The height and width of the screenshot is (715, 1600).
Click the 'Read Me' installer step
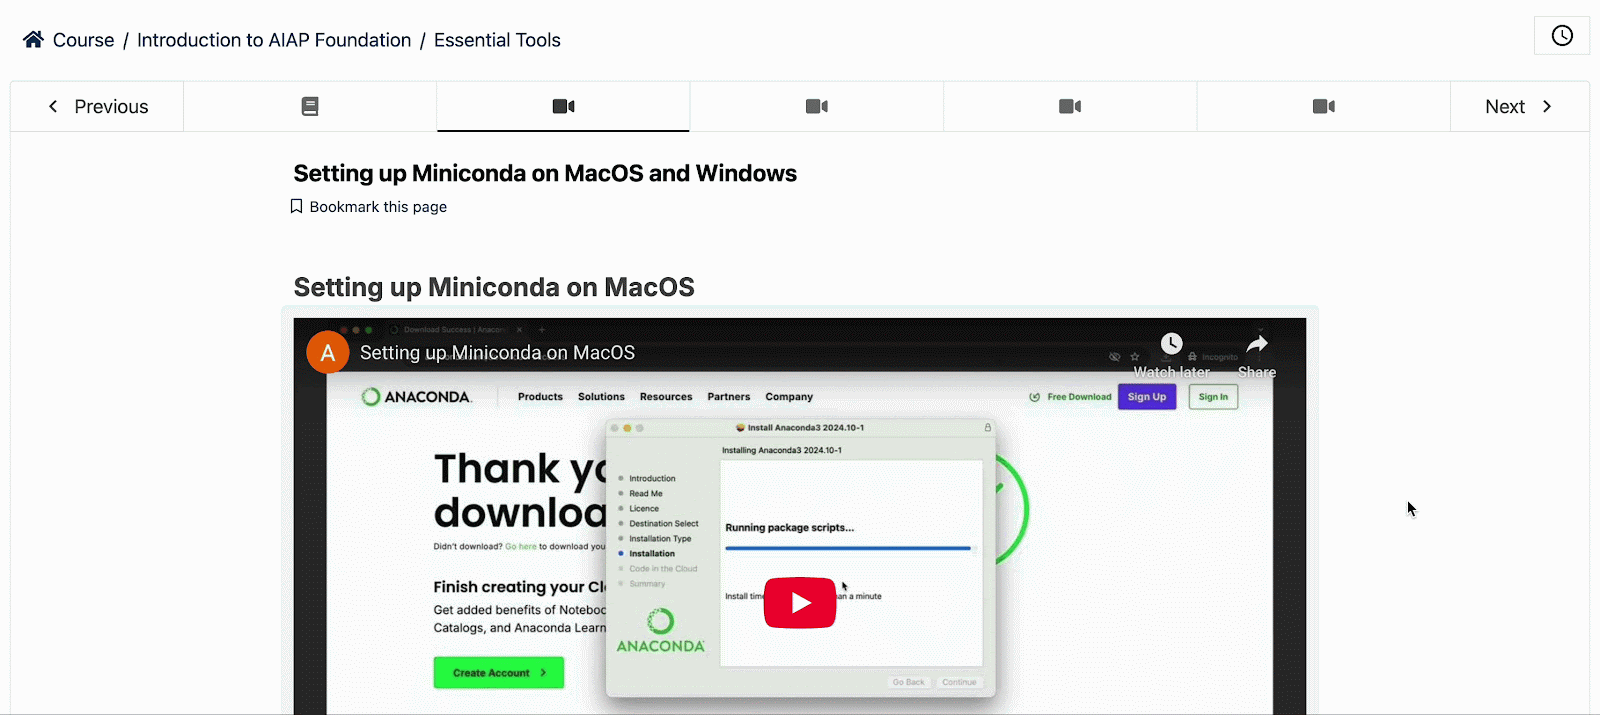click(x=646, y=494)
